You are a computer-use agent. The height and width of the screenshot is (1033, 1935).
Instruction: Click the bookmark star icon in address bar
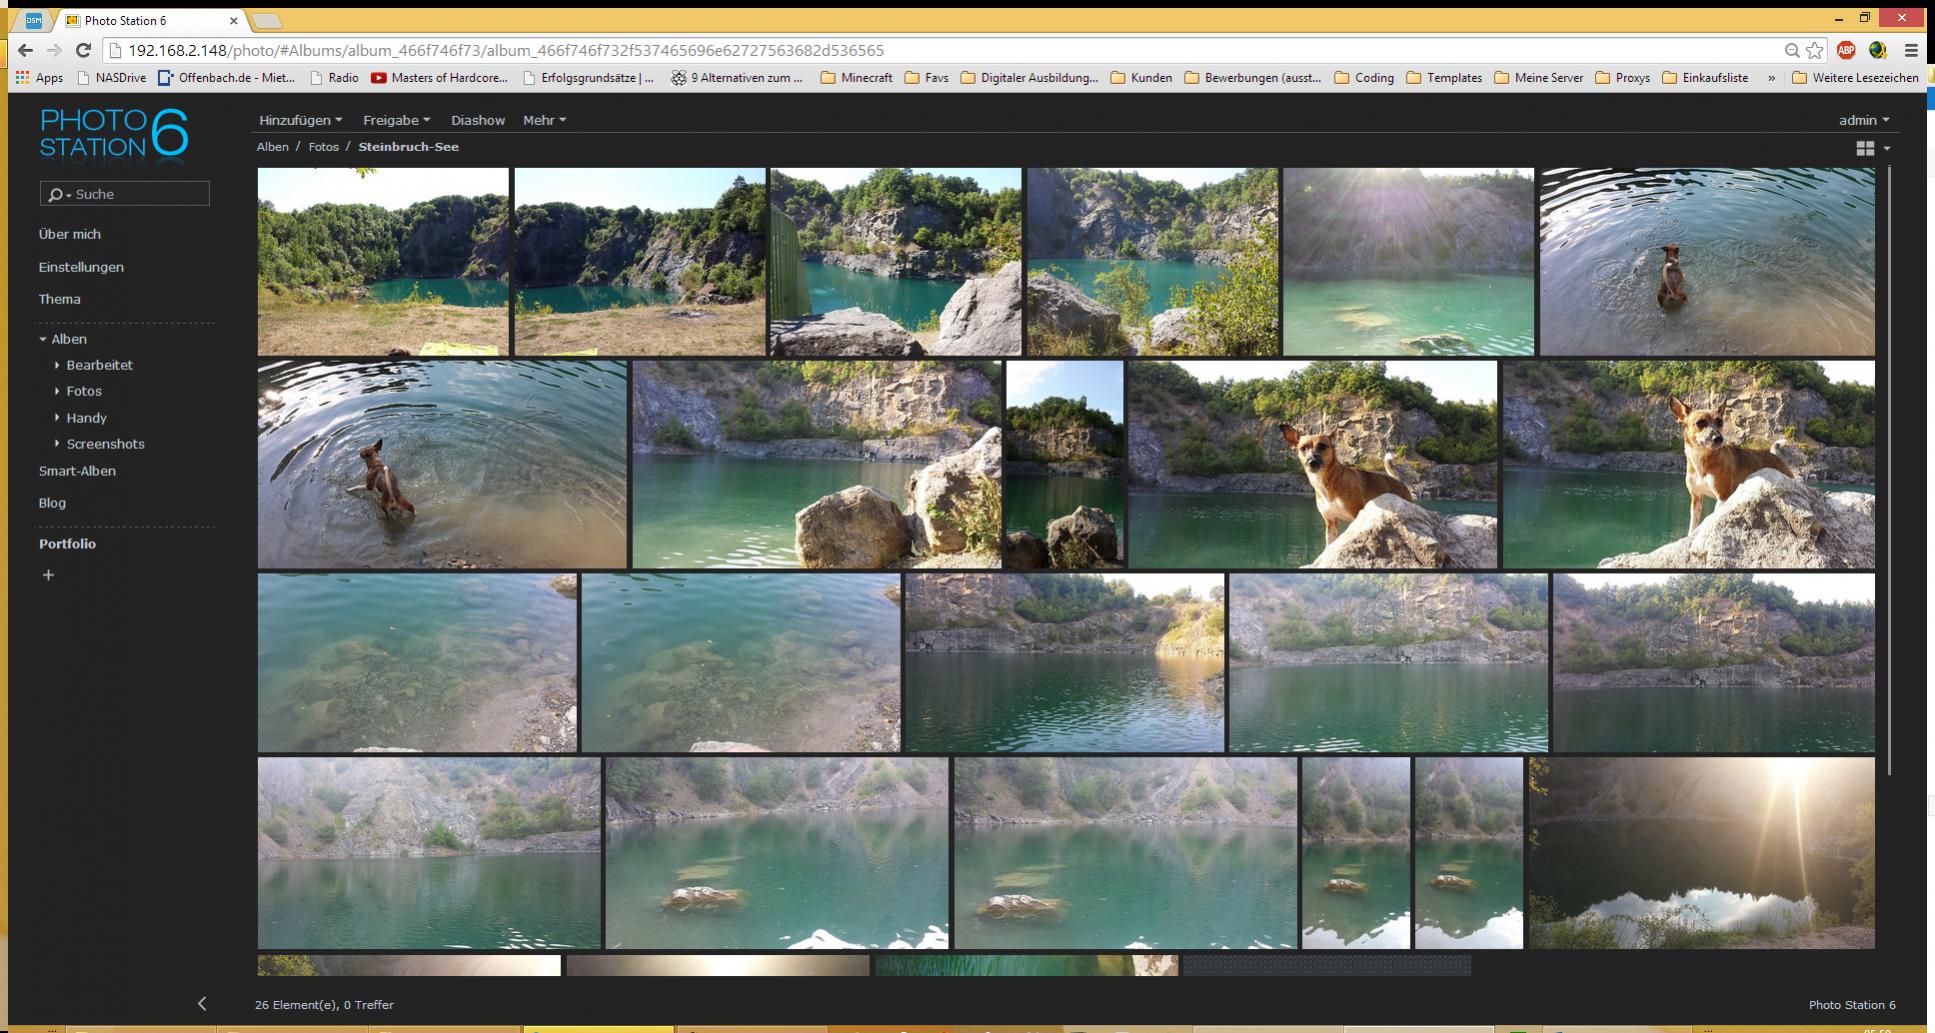point(1815,50)
